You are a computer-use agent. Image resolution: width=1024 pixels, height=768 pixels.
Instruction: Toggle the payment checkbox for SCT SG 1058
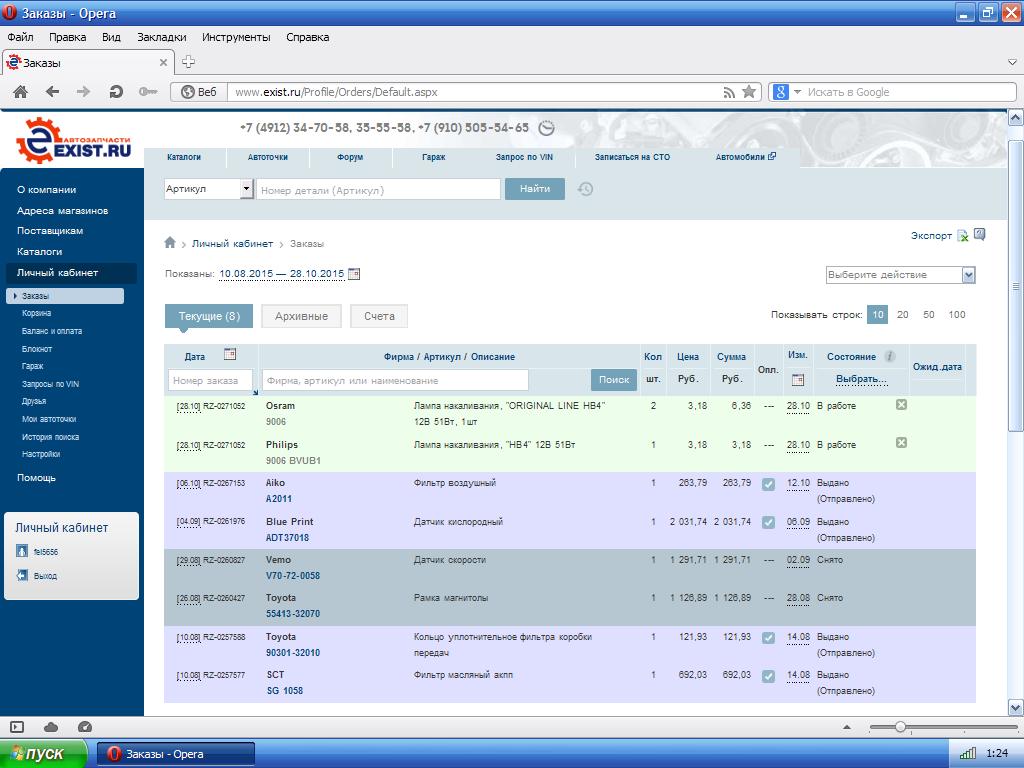(768, 676)
